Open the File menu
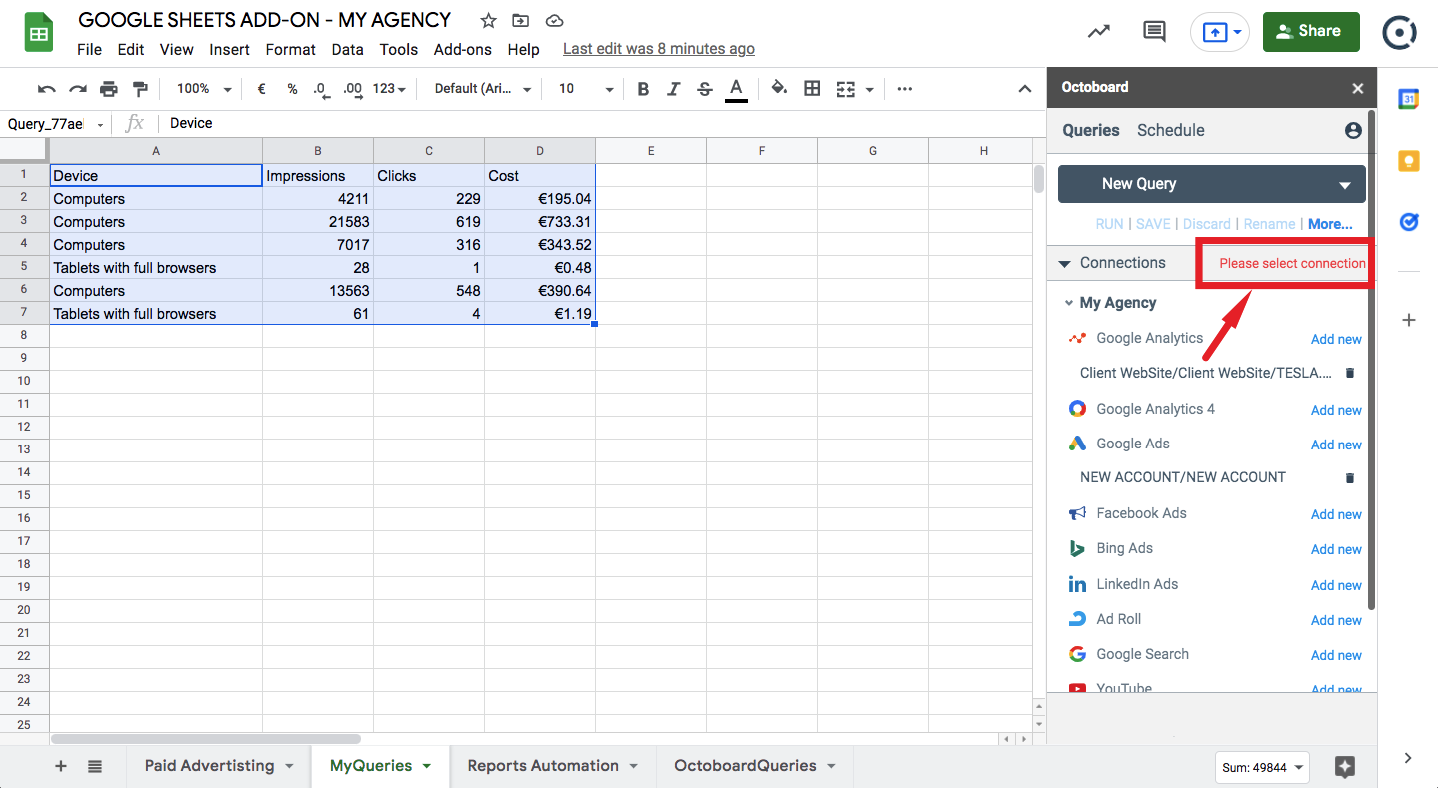The height and width of the screenshot is (788, 1438). [89, 49]
